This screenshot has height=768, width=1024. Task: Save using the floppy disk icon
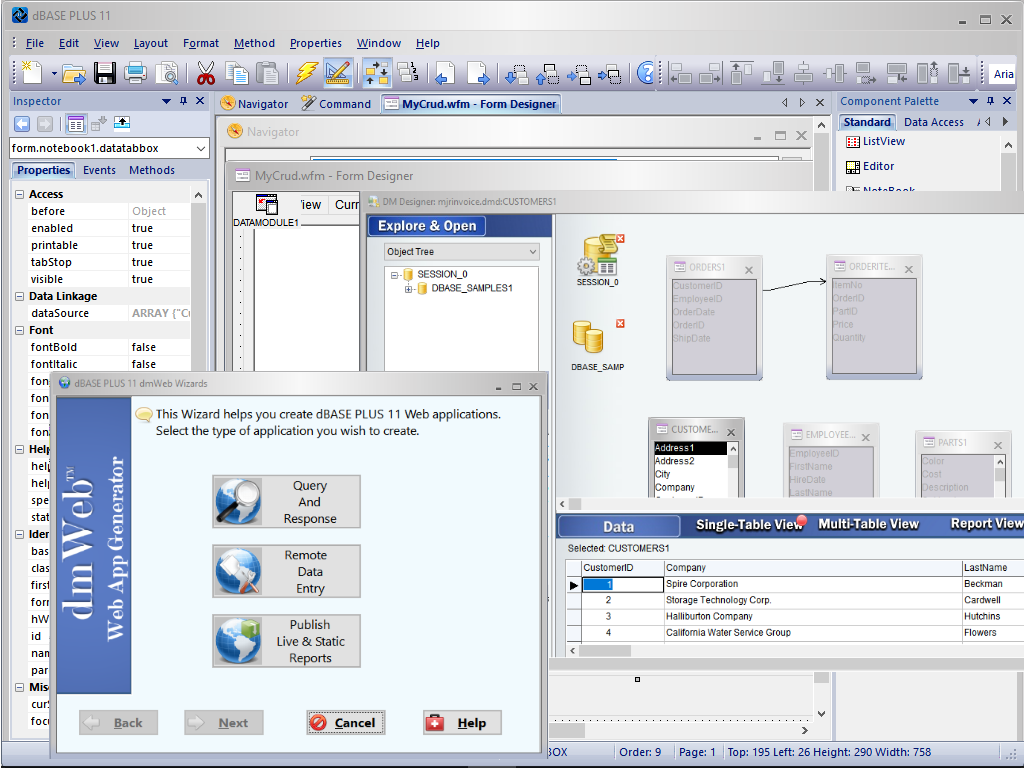pos(104,73)
